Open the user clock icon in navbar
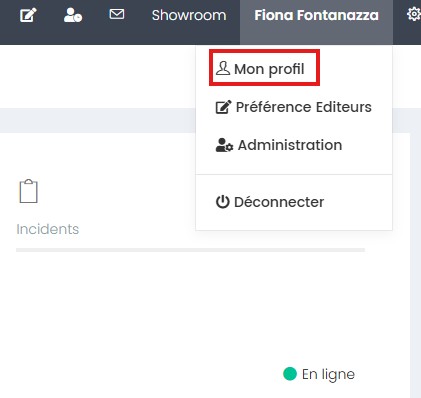Image resolution: width=421 pixels, height=398 pixels. click(73, 15)
